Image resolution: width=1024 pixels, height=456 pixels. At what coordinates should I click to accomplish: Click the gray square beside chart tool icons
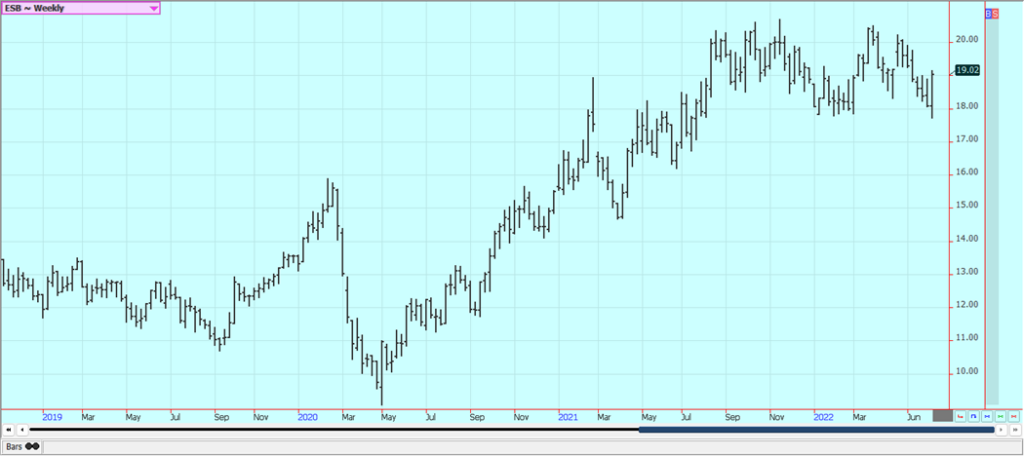[943, 415]
